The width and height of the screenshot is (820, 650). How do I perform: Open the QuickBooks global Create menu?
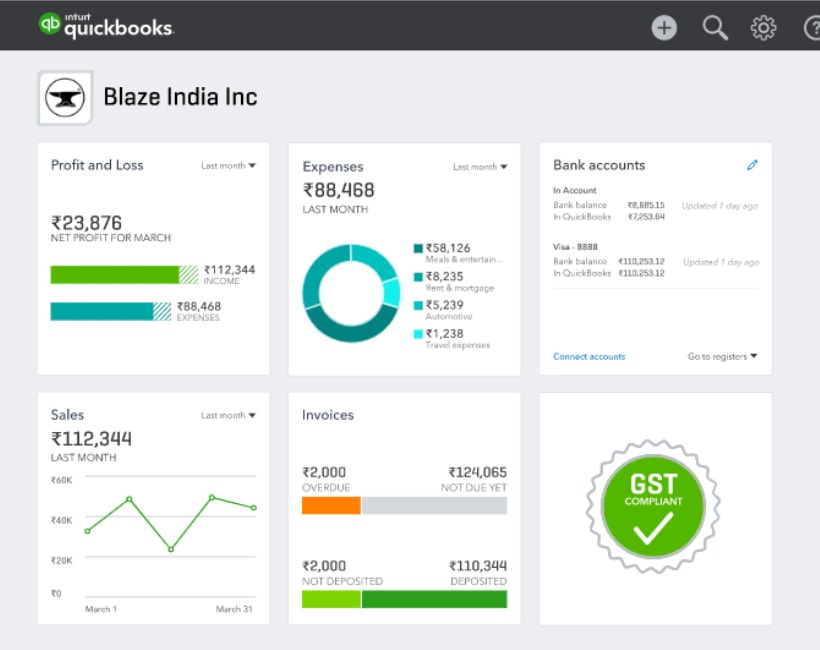[664, 27]
